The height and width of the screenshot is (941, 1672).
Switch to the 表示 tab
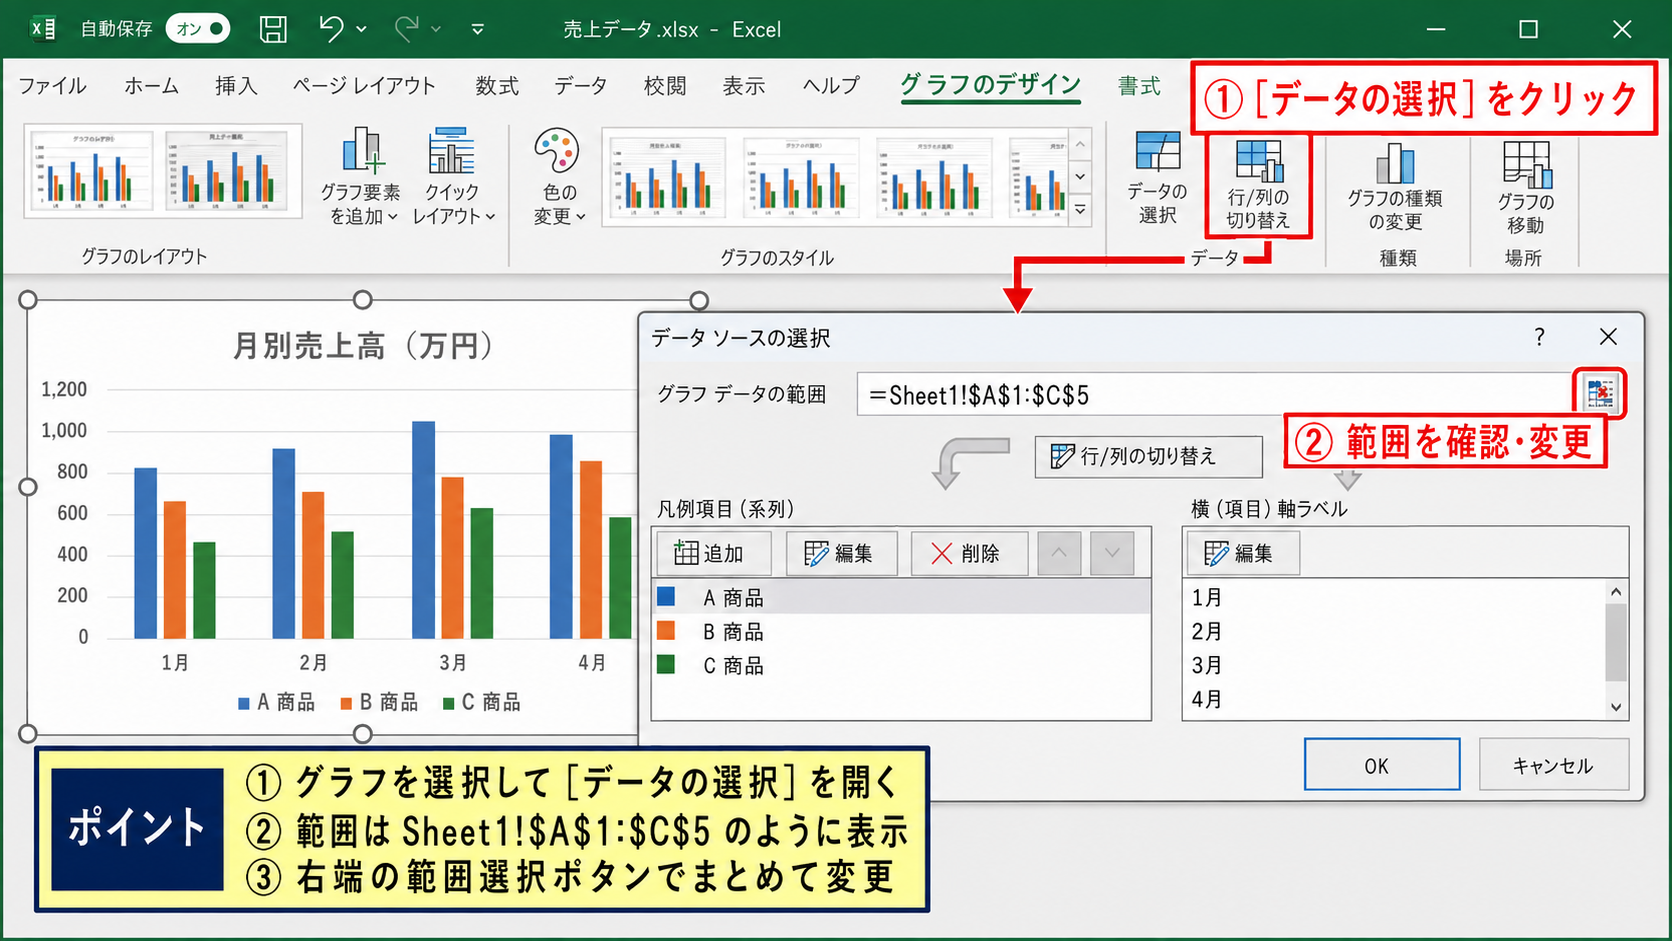tap(744, 86)
